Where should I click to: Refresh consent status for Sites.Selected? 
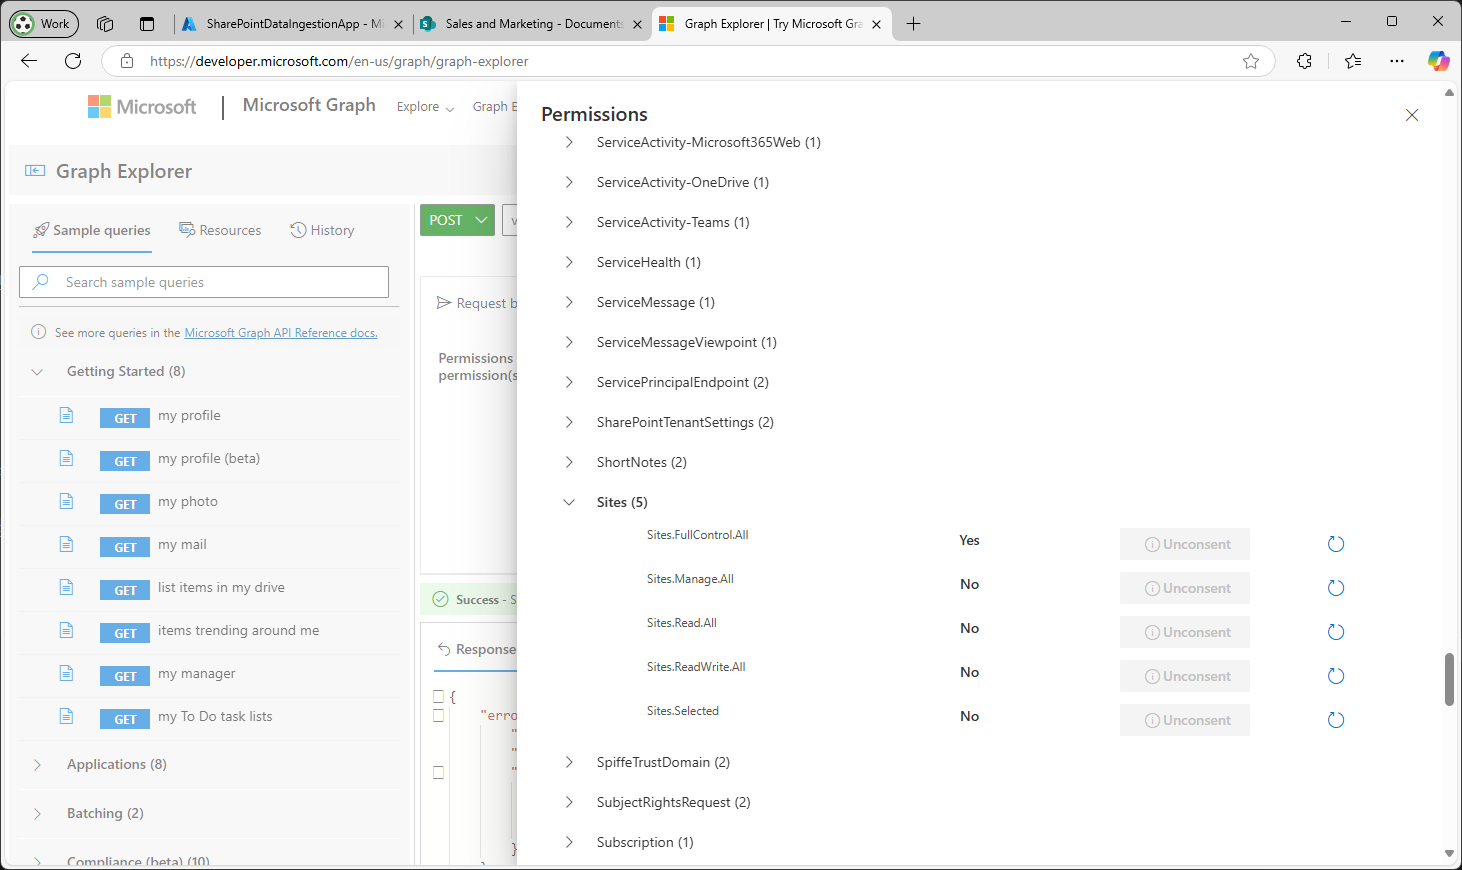(1336, 719)
